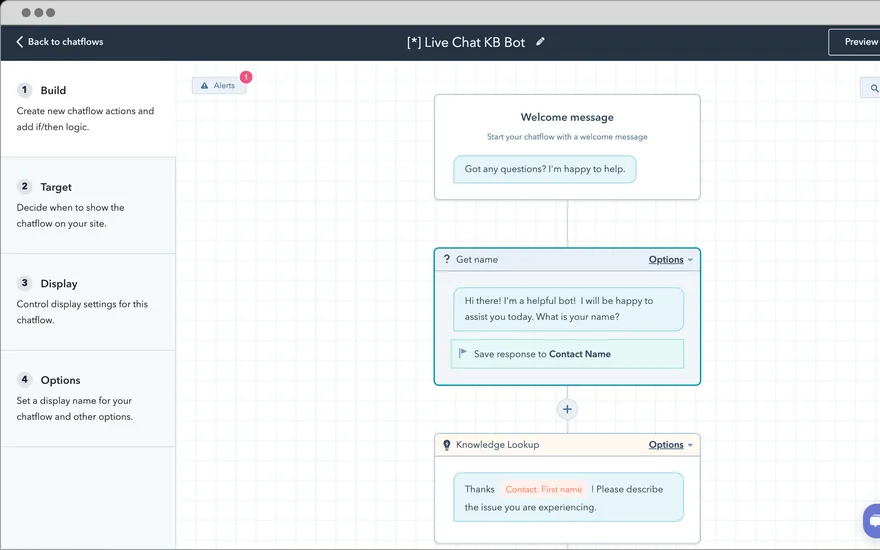This screenshot has height=550, width=880.
Task: Click the Contact: First name token
Action: pyautogui.click(x=544, y=489)
